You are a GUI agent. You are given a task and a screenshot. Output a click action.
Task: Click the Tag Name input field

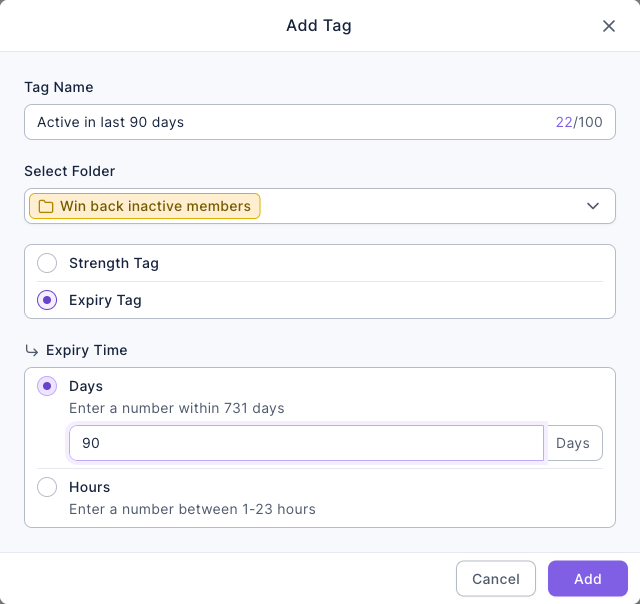(320, 122)
